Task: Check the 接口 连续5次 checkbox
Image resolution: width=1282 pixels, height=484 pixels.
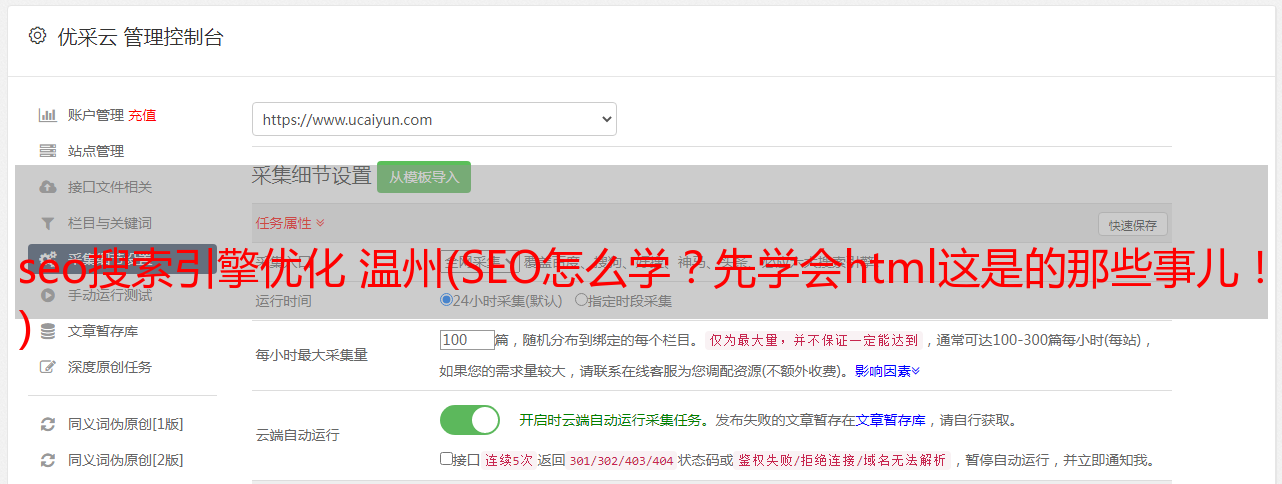Action: [447, 459]
